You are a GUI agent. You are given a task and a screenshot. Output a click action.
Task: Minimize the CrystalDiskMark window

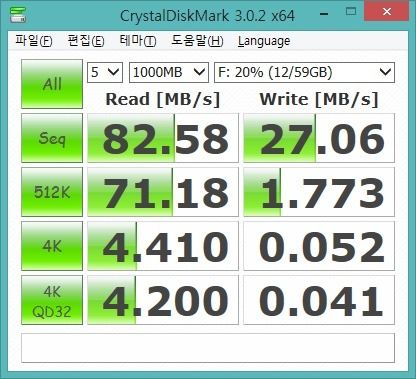coord(324,13)
